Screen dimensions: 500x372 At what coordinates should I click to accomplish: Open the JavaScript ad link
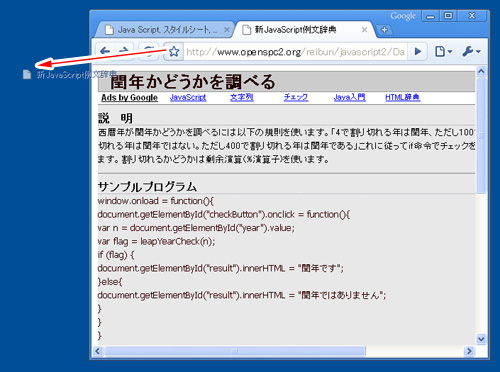tap(188, 97)
